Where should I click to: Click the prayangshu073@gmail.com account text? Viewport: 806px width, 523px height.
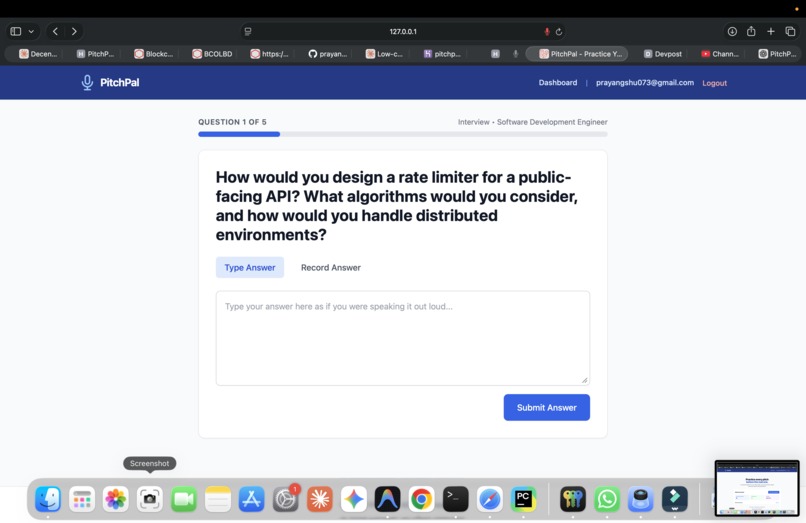[645, 82]
